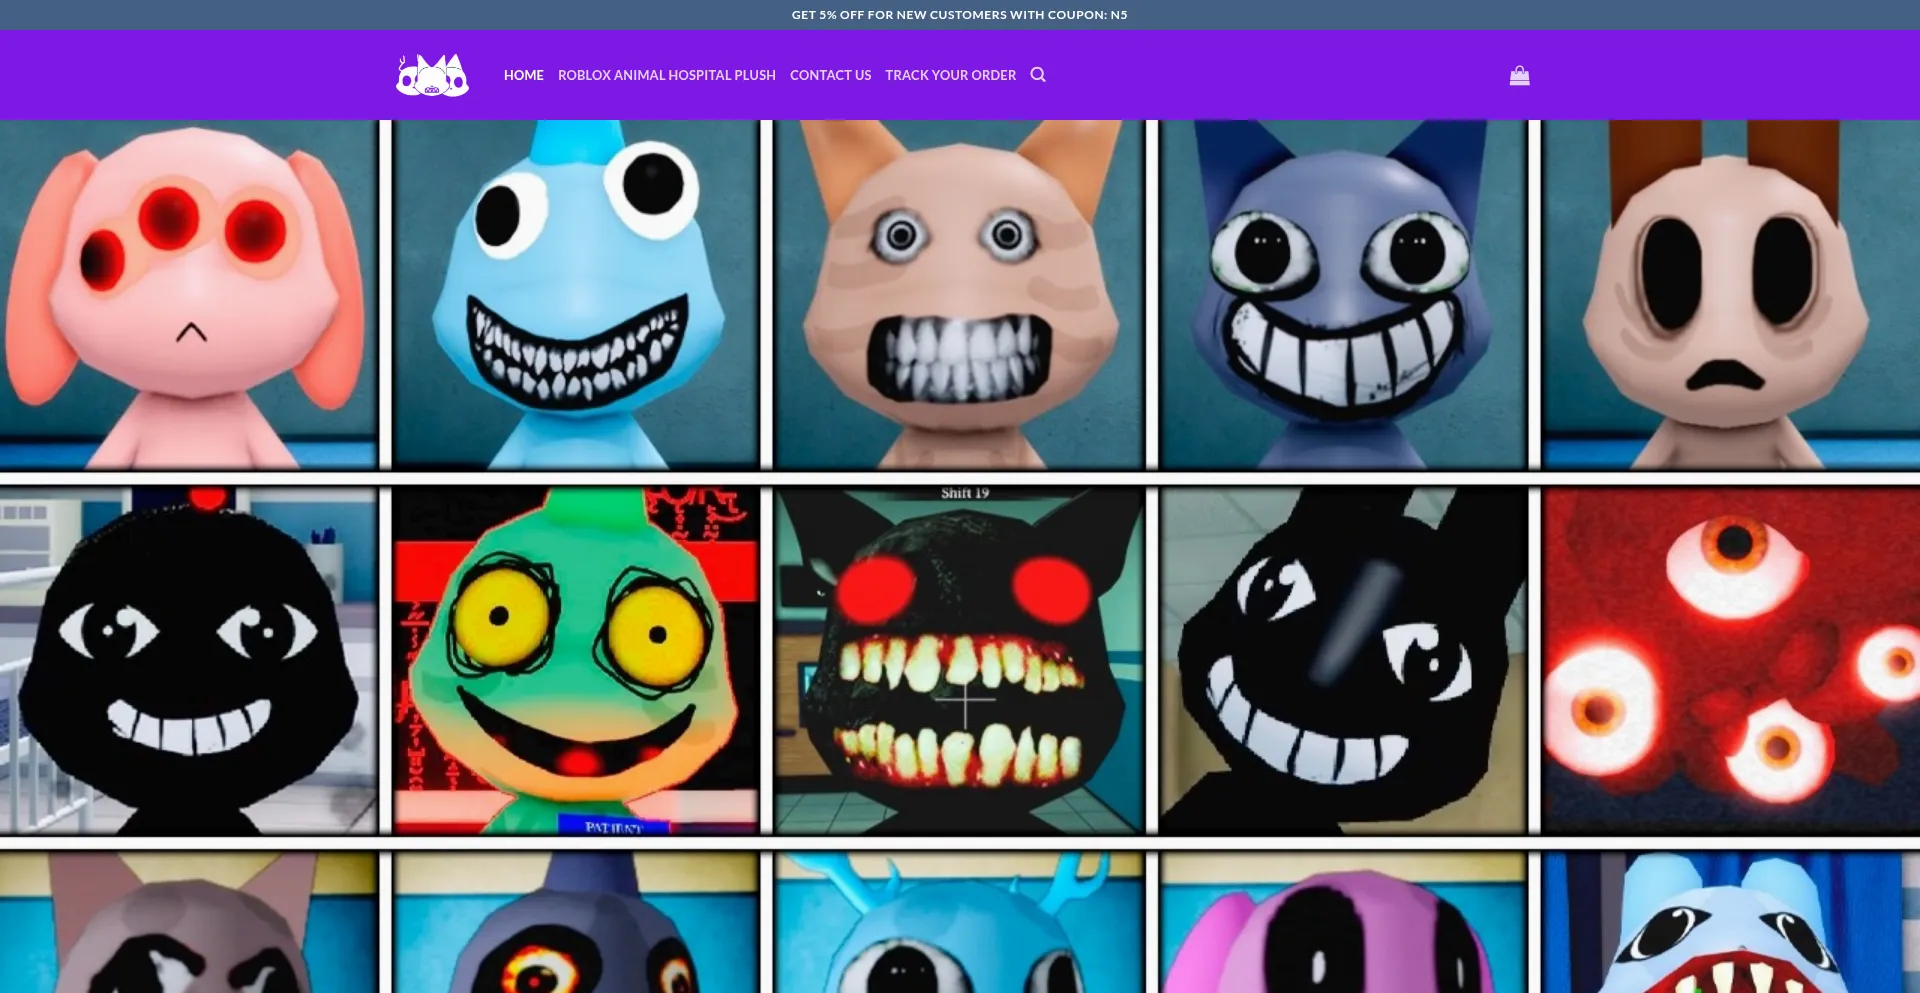Go to HOME menu item

click(523, 75)
